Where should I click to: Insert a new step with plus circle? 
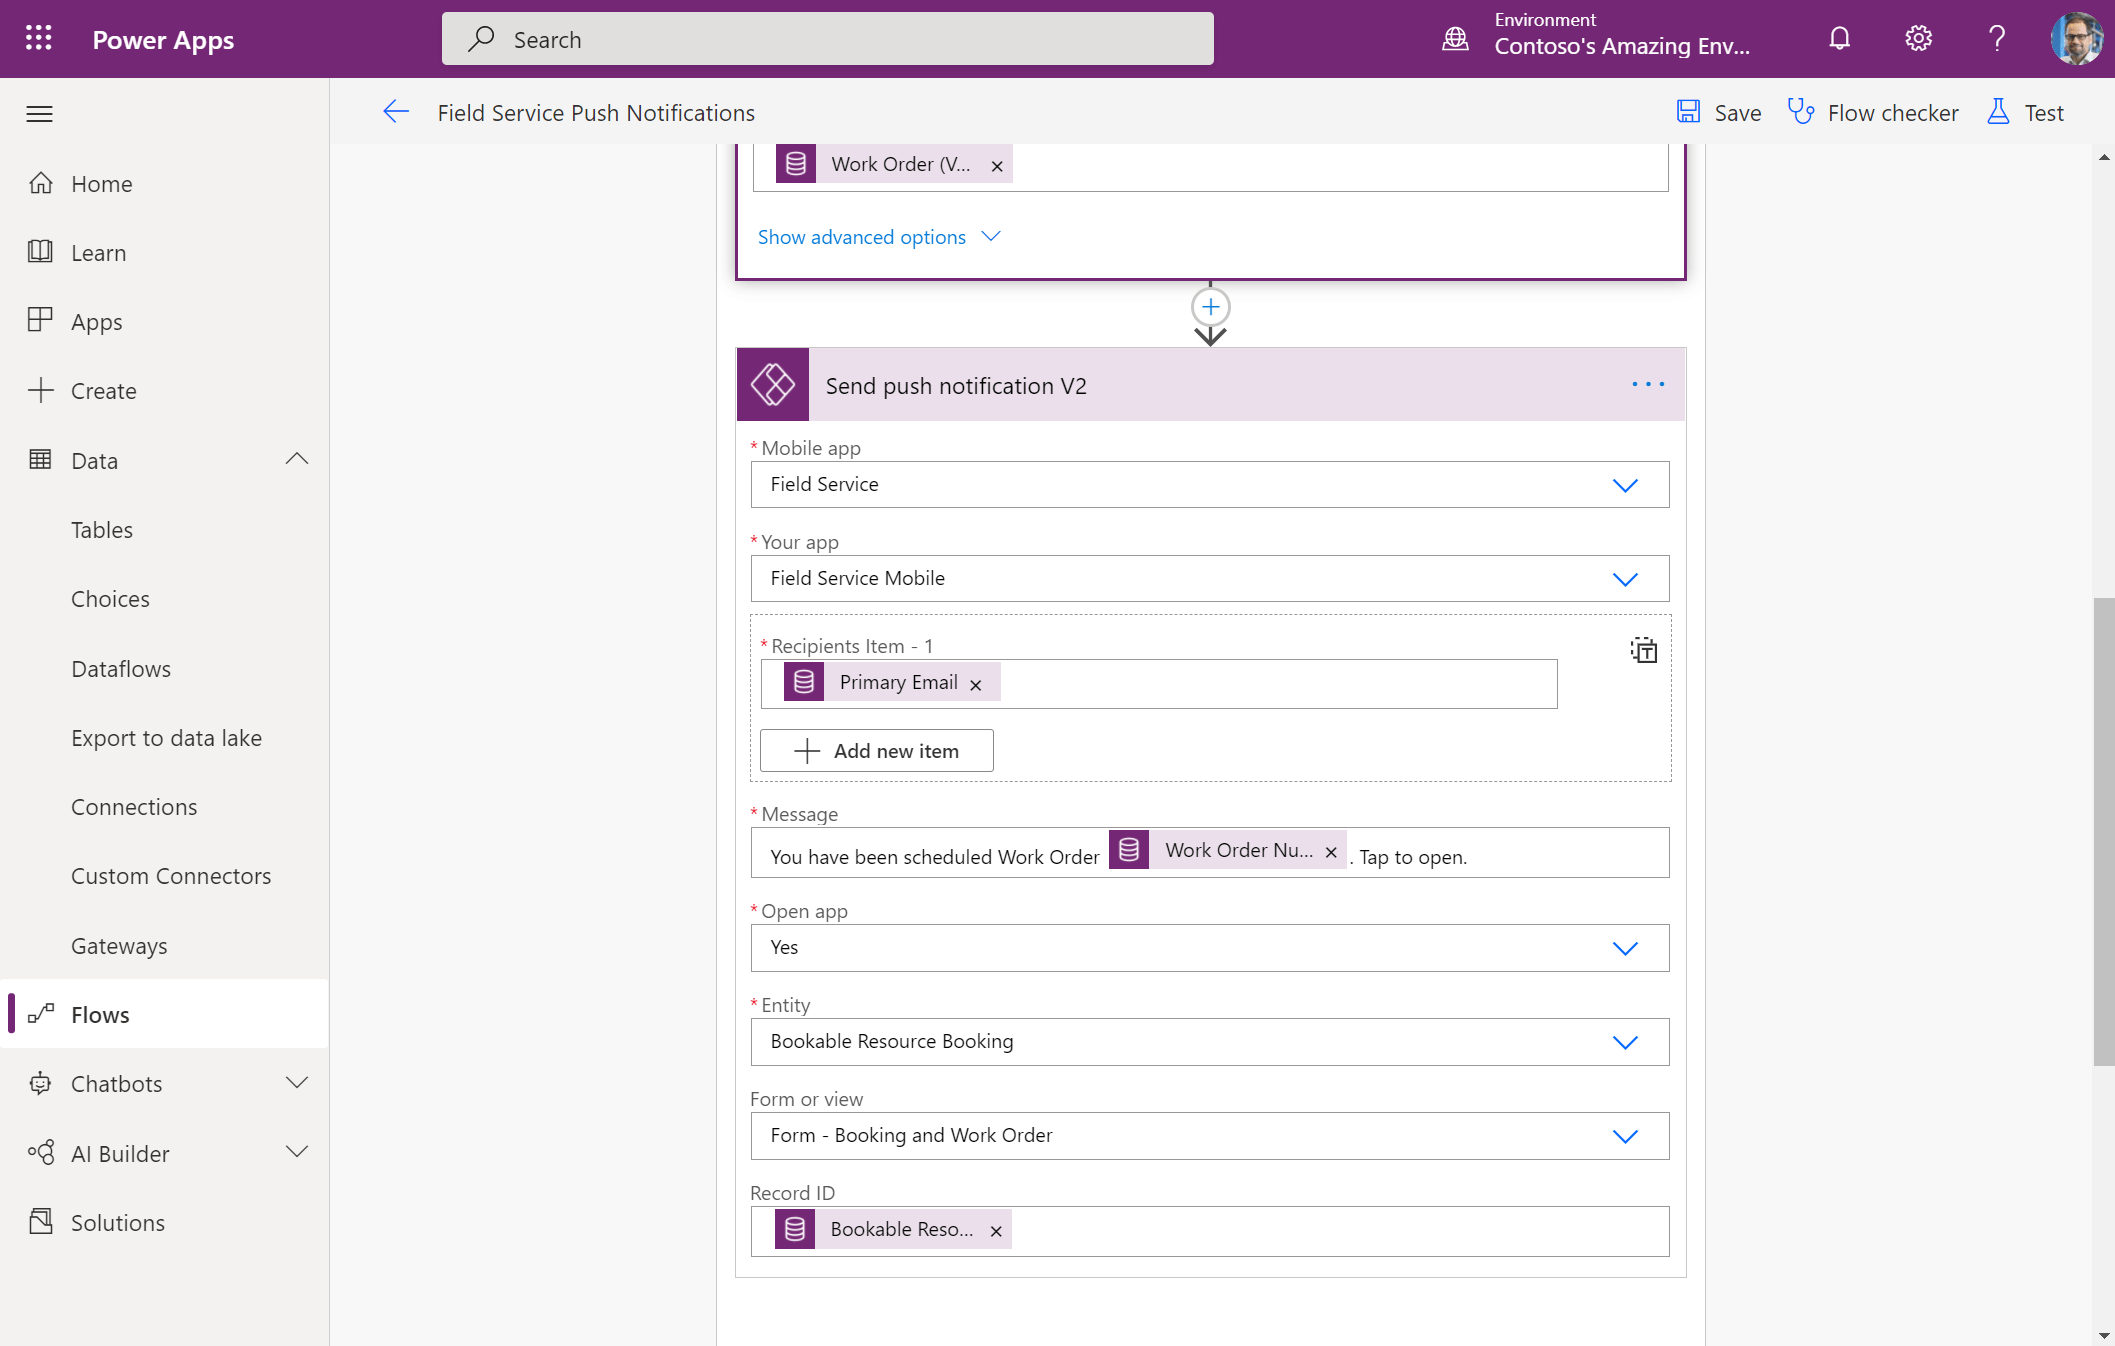pos(1210,307)
